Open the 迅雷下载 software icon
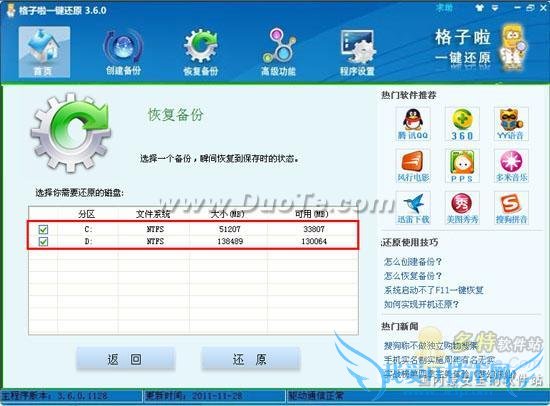The image size is (550, 406). [x=413, y=208]
